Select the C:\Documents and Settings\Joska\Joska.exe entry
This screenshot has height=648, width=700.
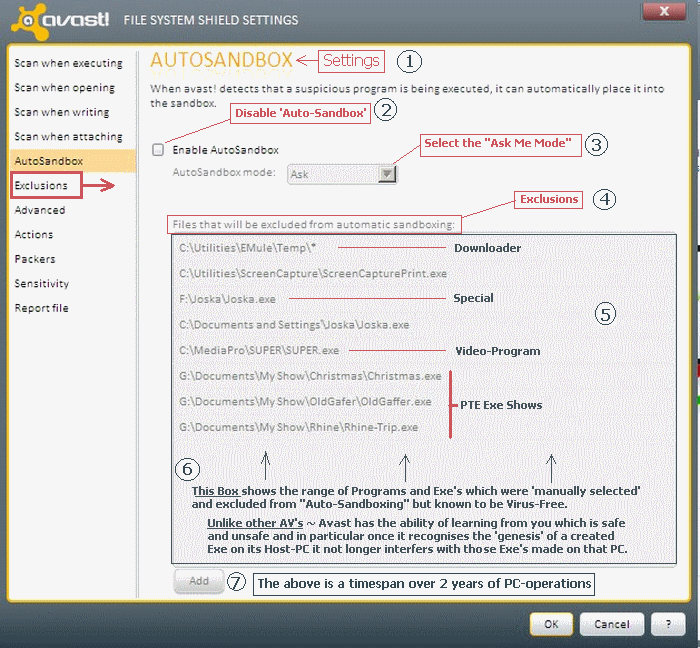294,325
